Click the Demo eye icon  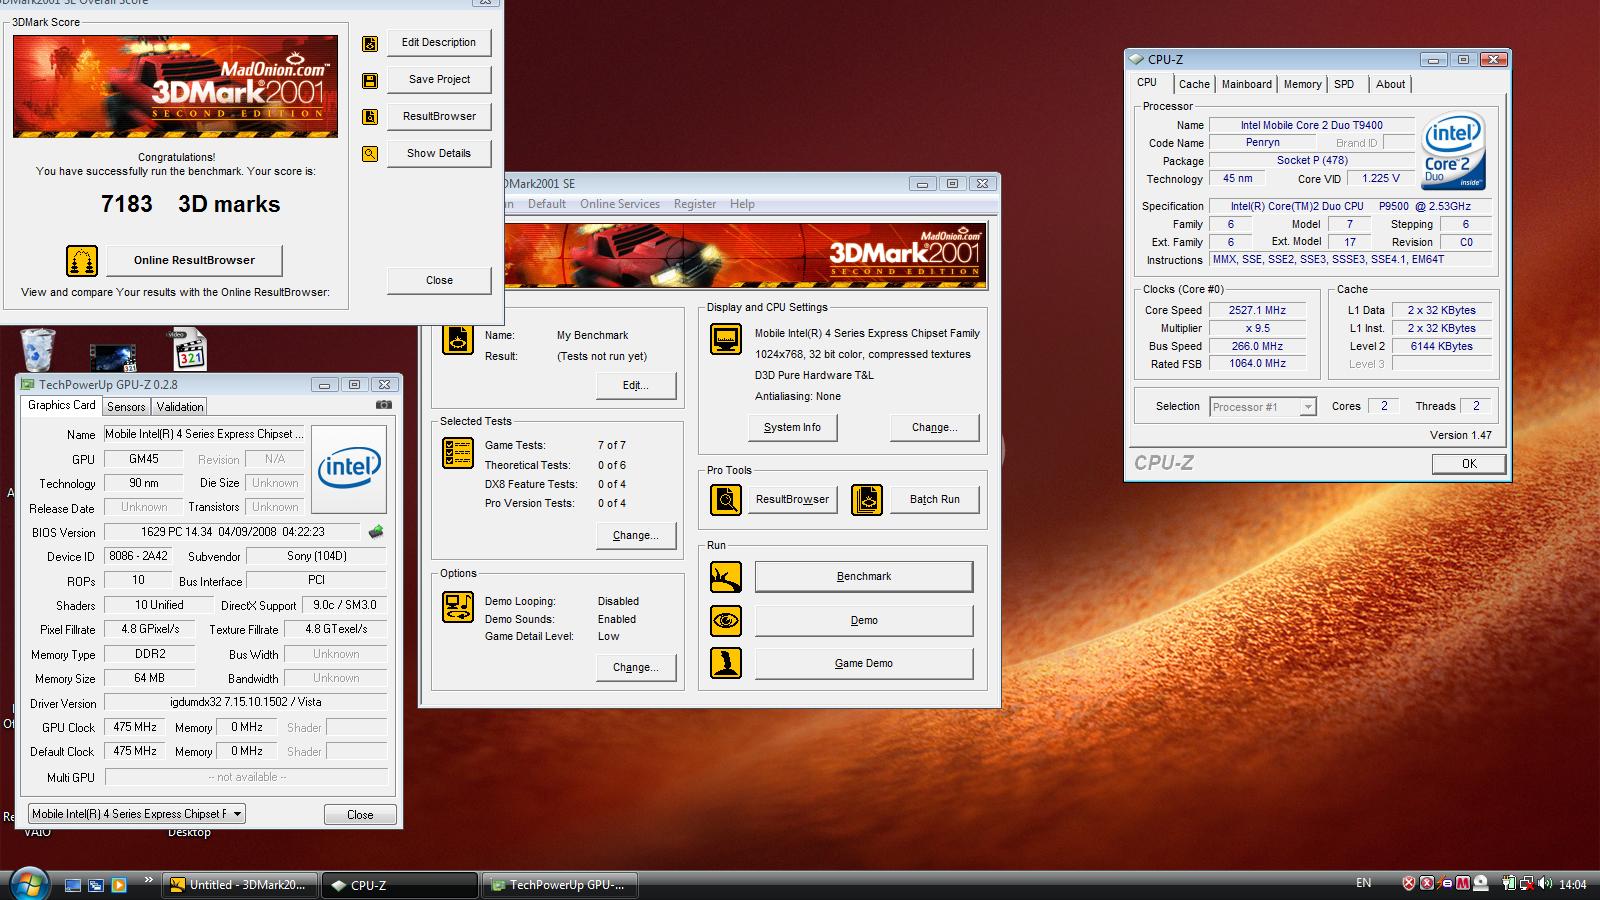726,621
